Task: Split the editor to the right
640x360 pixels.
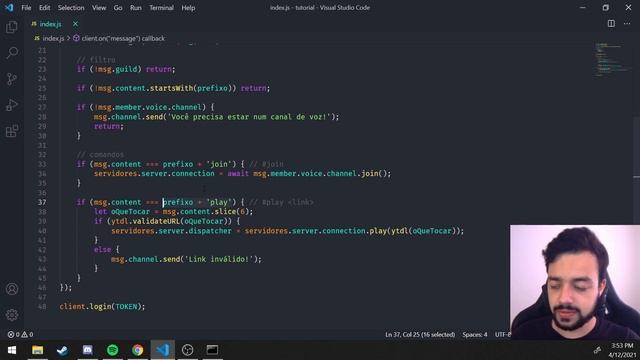Action: click(611, 24)
